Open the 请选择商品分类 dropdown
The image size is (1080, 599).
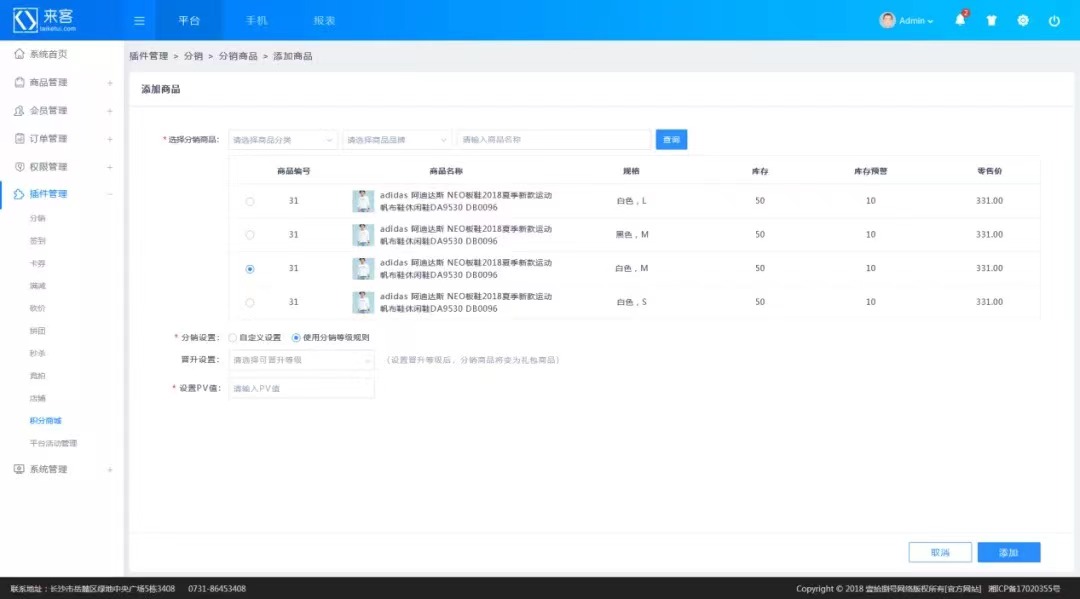283,140
